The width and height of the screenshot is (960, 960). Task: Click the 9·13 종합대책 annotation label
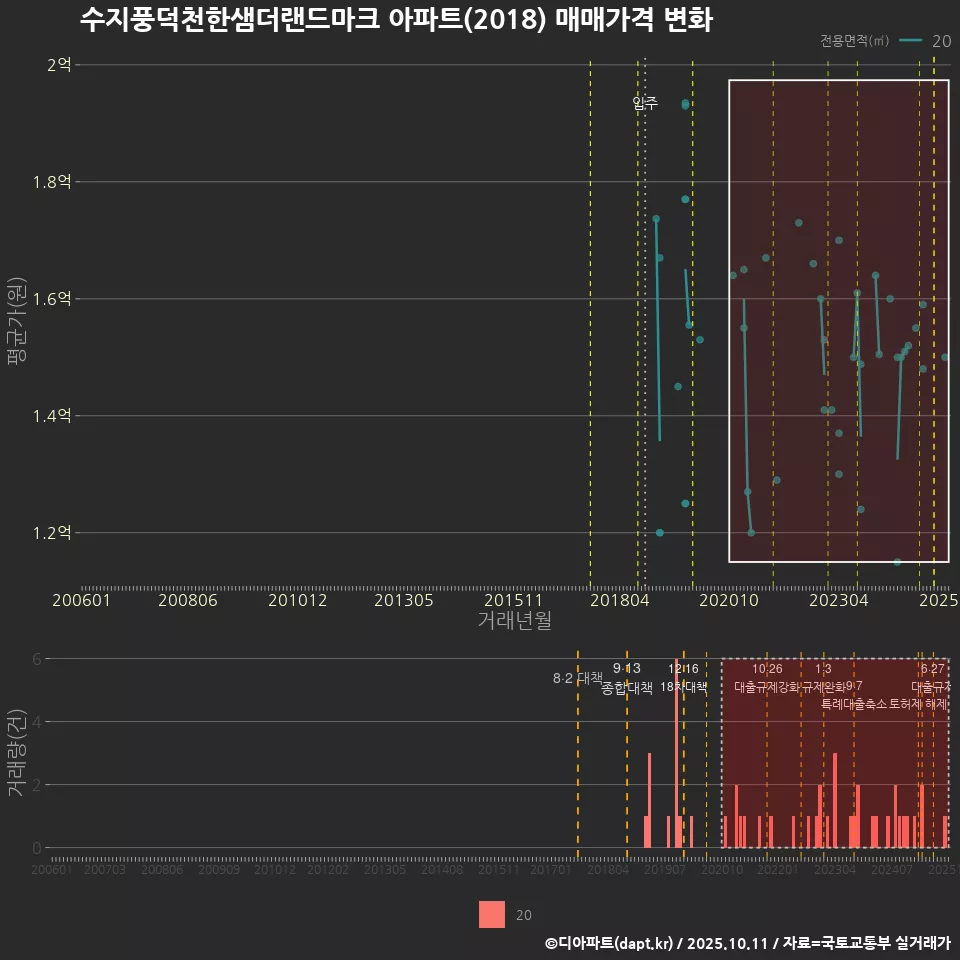coord(626,677)
